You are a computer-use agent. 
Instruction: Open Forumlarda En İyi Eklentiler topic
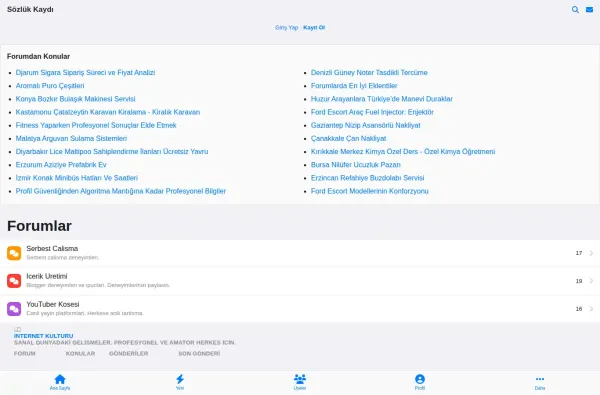[x=354, y=86]
